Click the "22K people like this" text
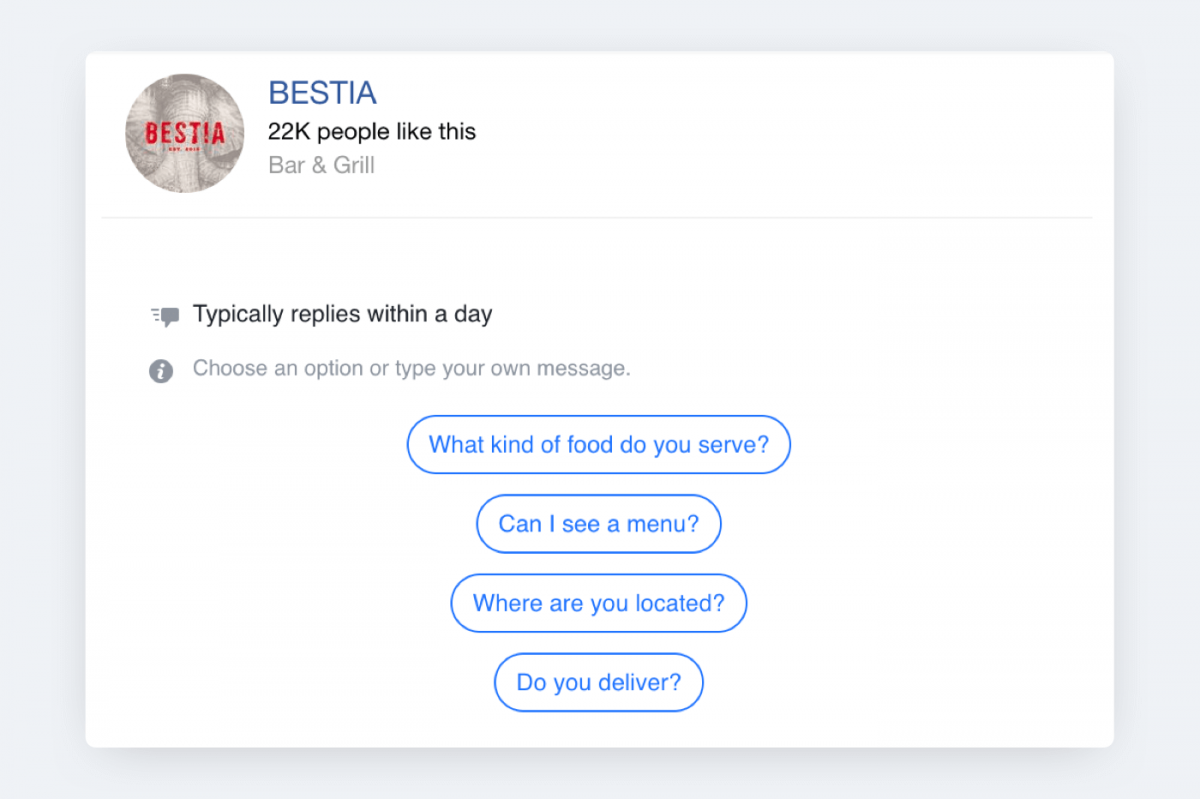Viewport: 1200px width, 799px height. click(372, 132)
